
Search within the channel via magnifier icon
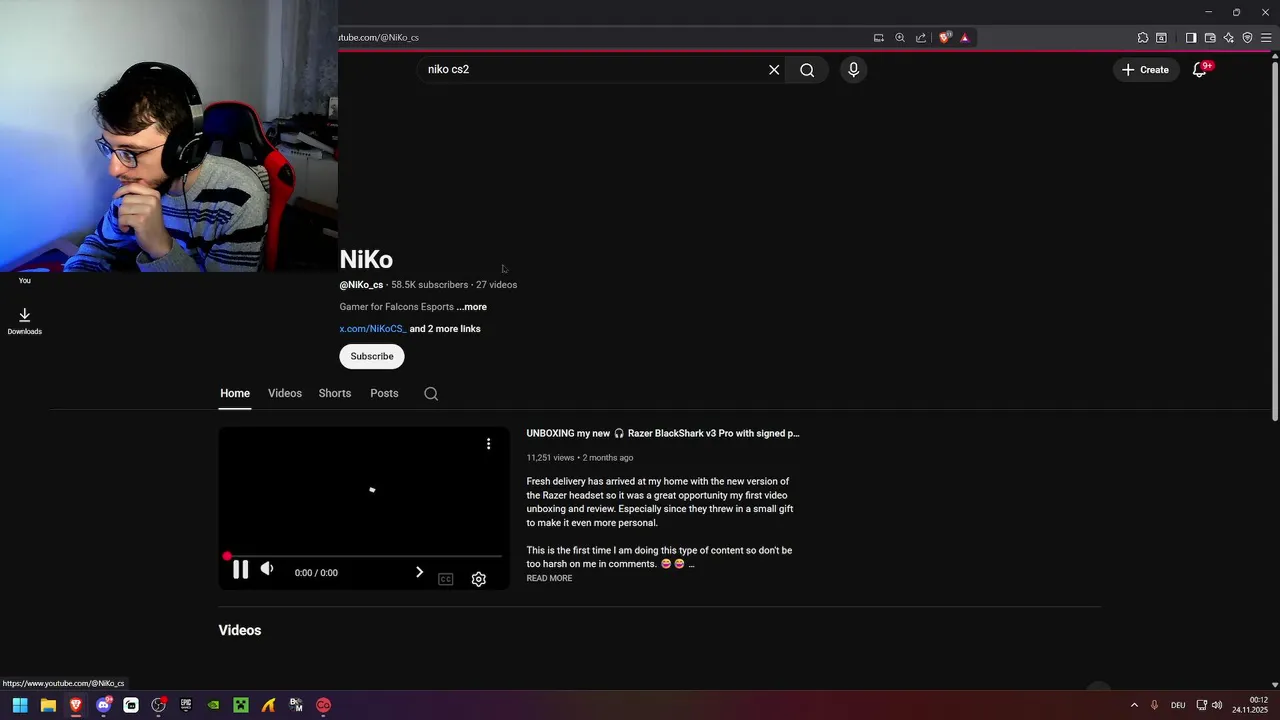click(x=431, y=394)
